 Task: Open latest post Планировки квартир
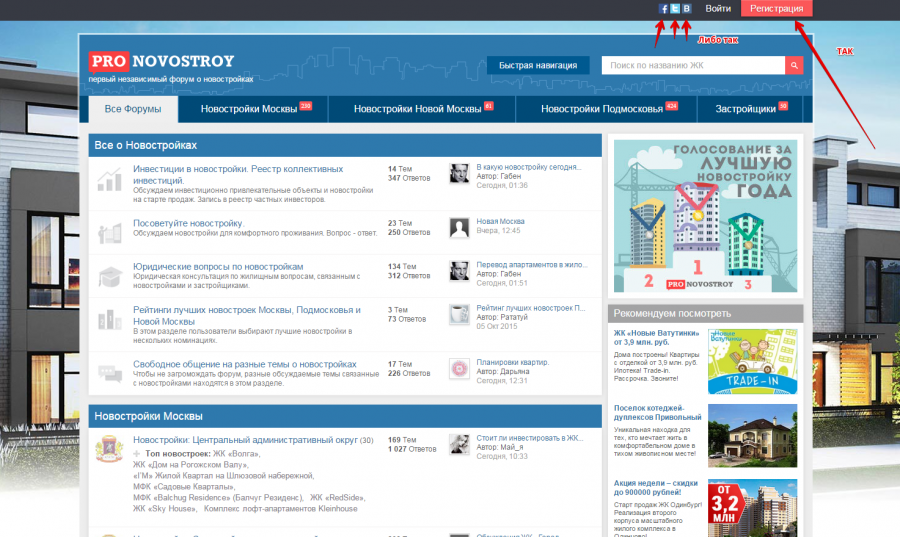(x=513, y=363)
